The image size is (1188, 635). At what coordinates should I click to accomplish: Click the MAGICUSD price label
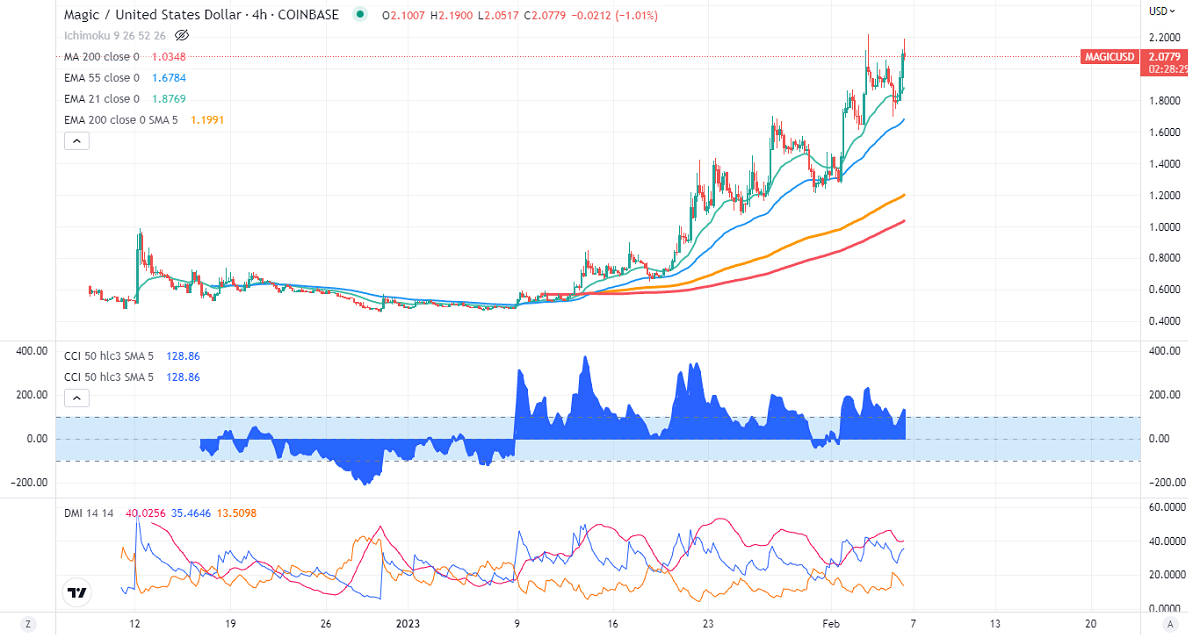tap(1110, 57)
